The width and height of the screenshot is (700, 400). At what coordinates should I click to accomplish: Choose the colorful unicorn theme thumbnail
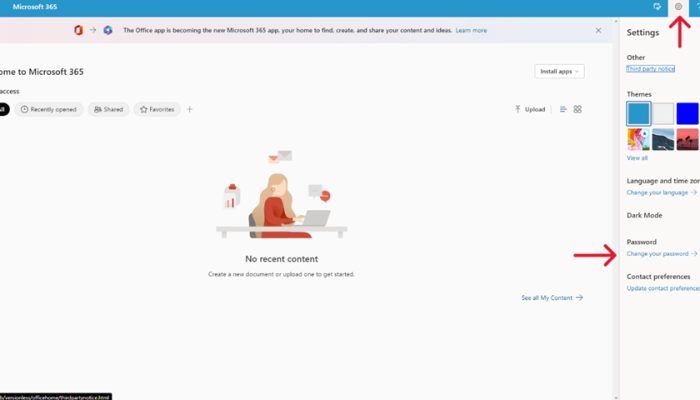pos(638,139)
